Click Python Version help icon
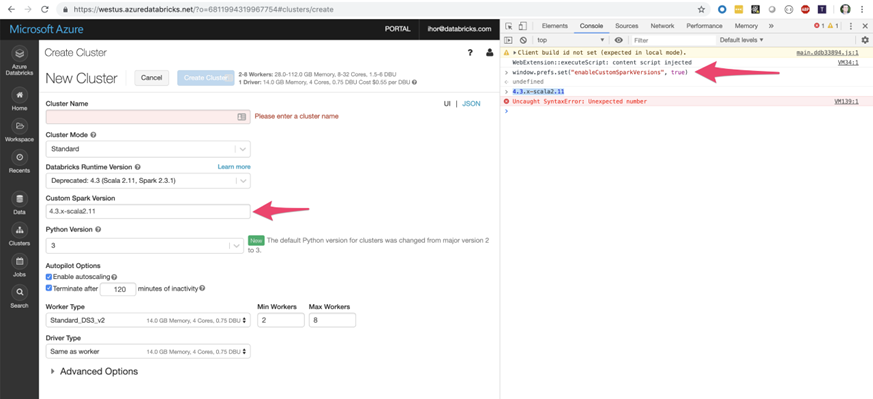Image resolution: width=873 pixels, height=399 pixels. coord(98,229)
